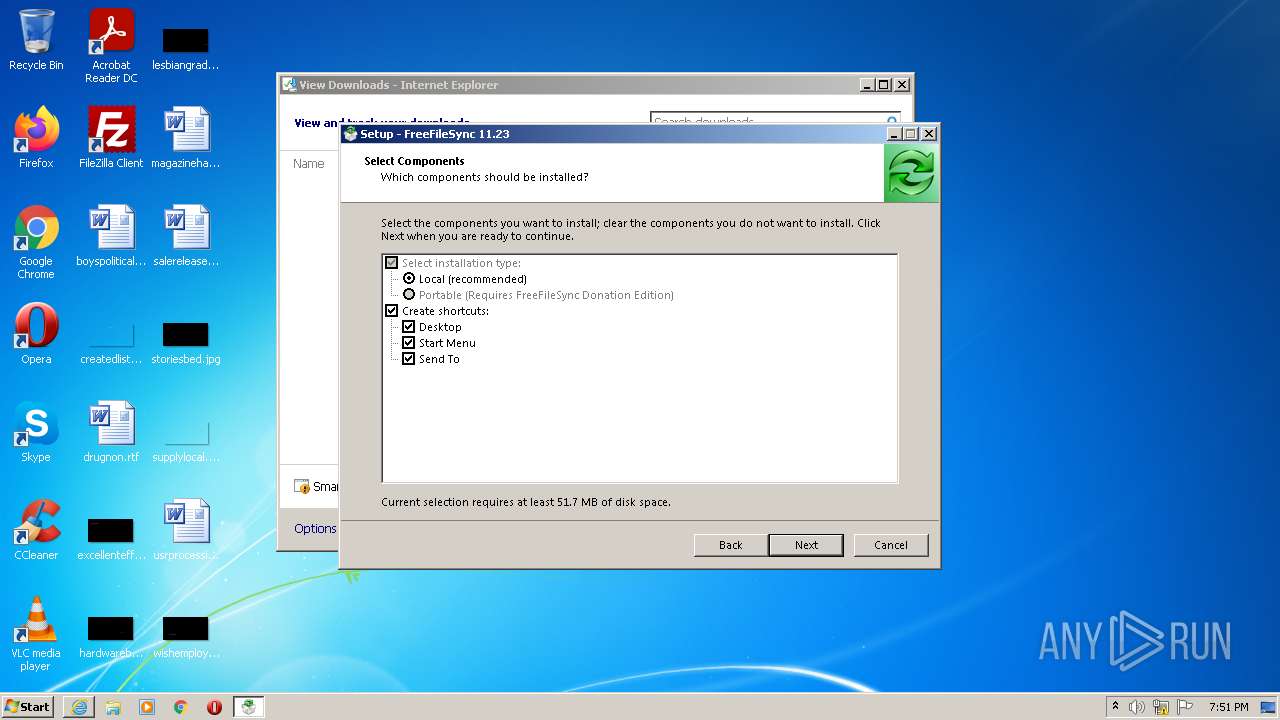Open the Skype desktop shortcut
Image resolution: width=1280 pixels, height=720 pixels.
(x=36, y=432)
